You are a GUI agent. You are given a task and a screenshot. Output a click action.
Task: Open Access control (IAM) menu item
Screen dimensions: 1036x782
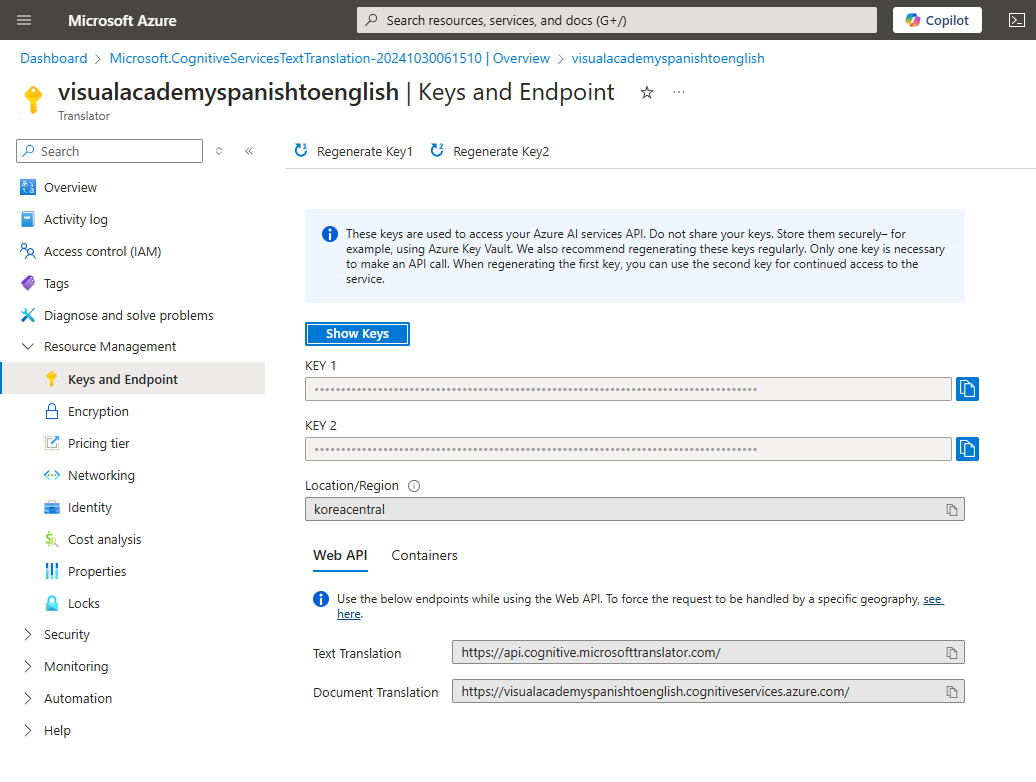[102, 252]
